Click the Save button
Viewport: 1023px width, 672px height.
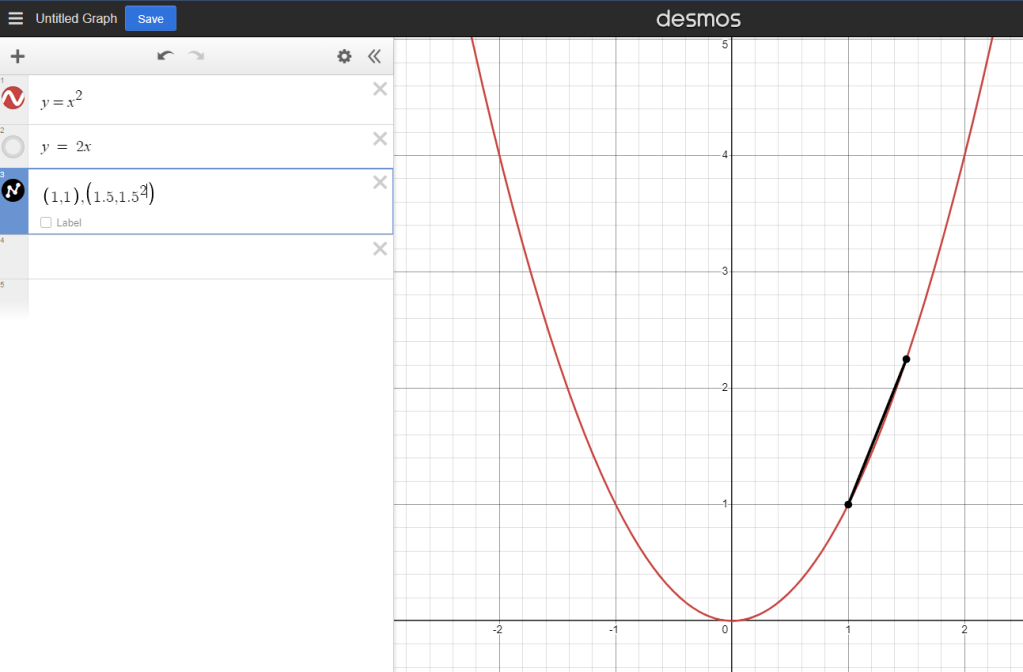click(150, 18)
